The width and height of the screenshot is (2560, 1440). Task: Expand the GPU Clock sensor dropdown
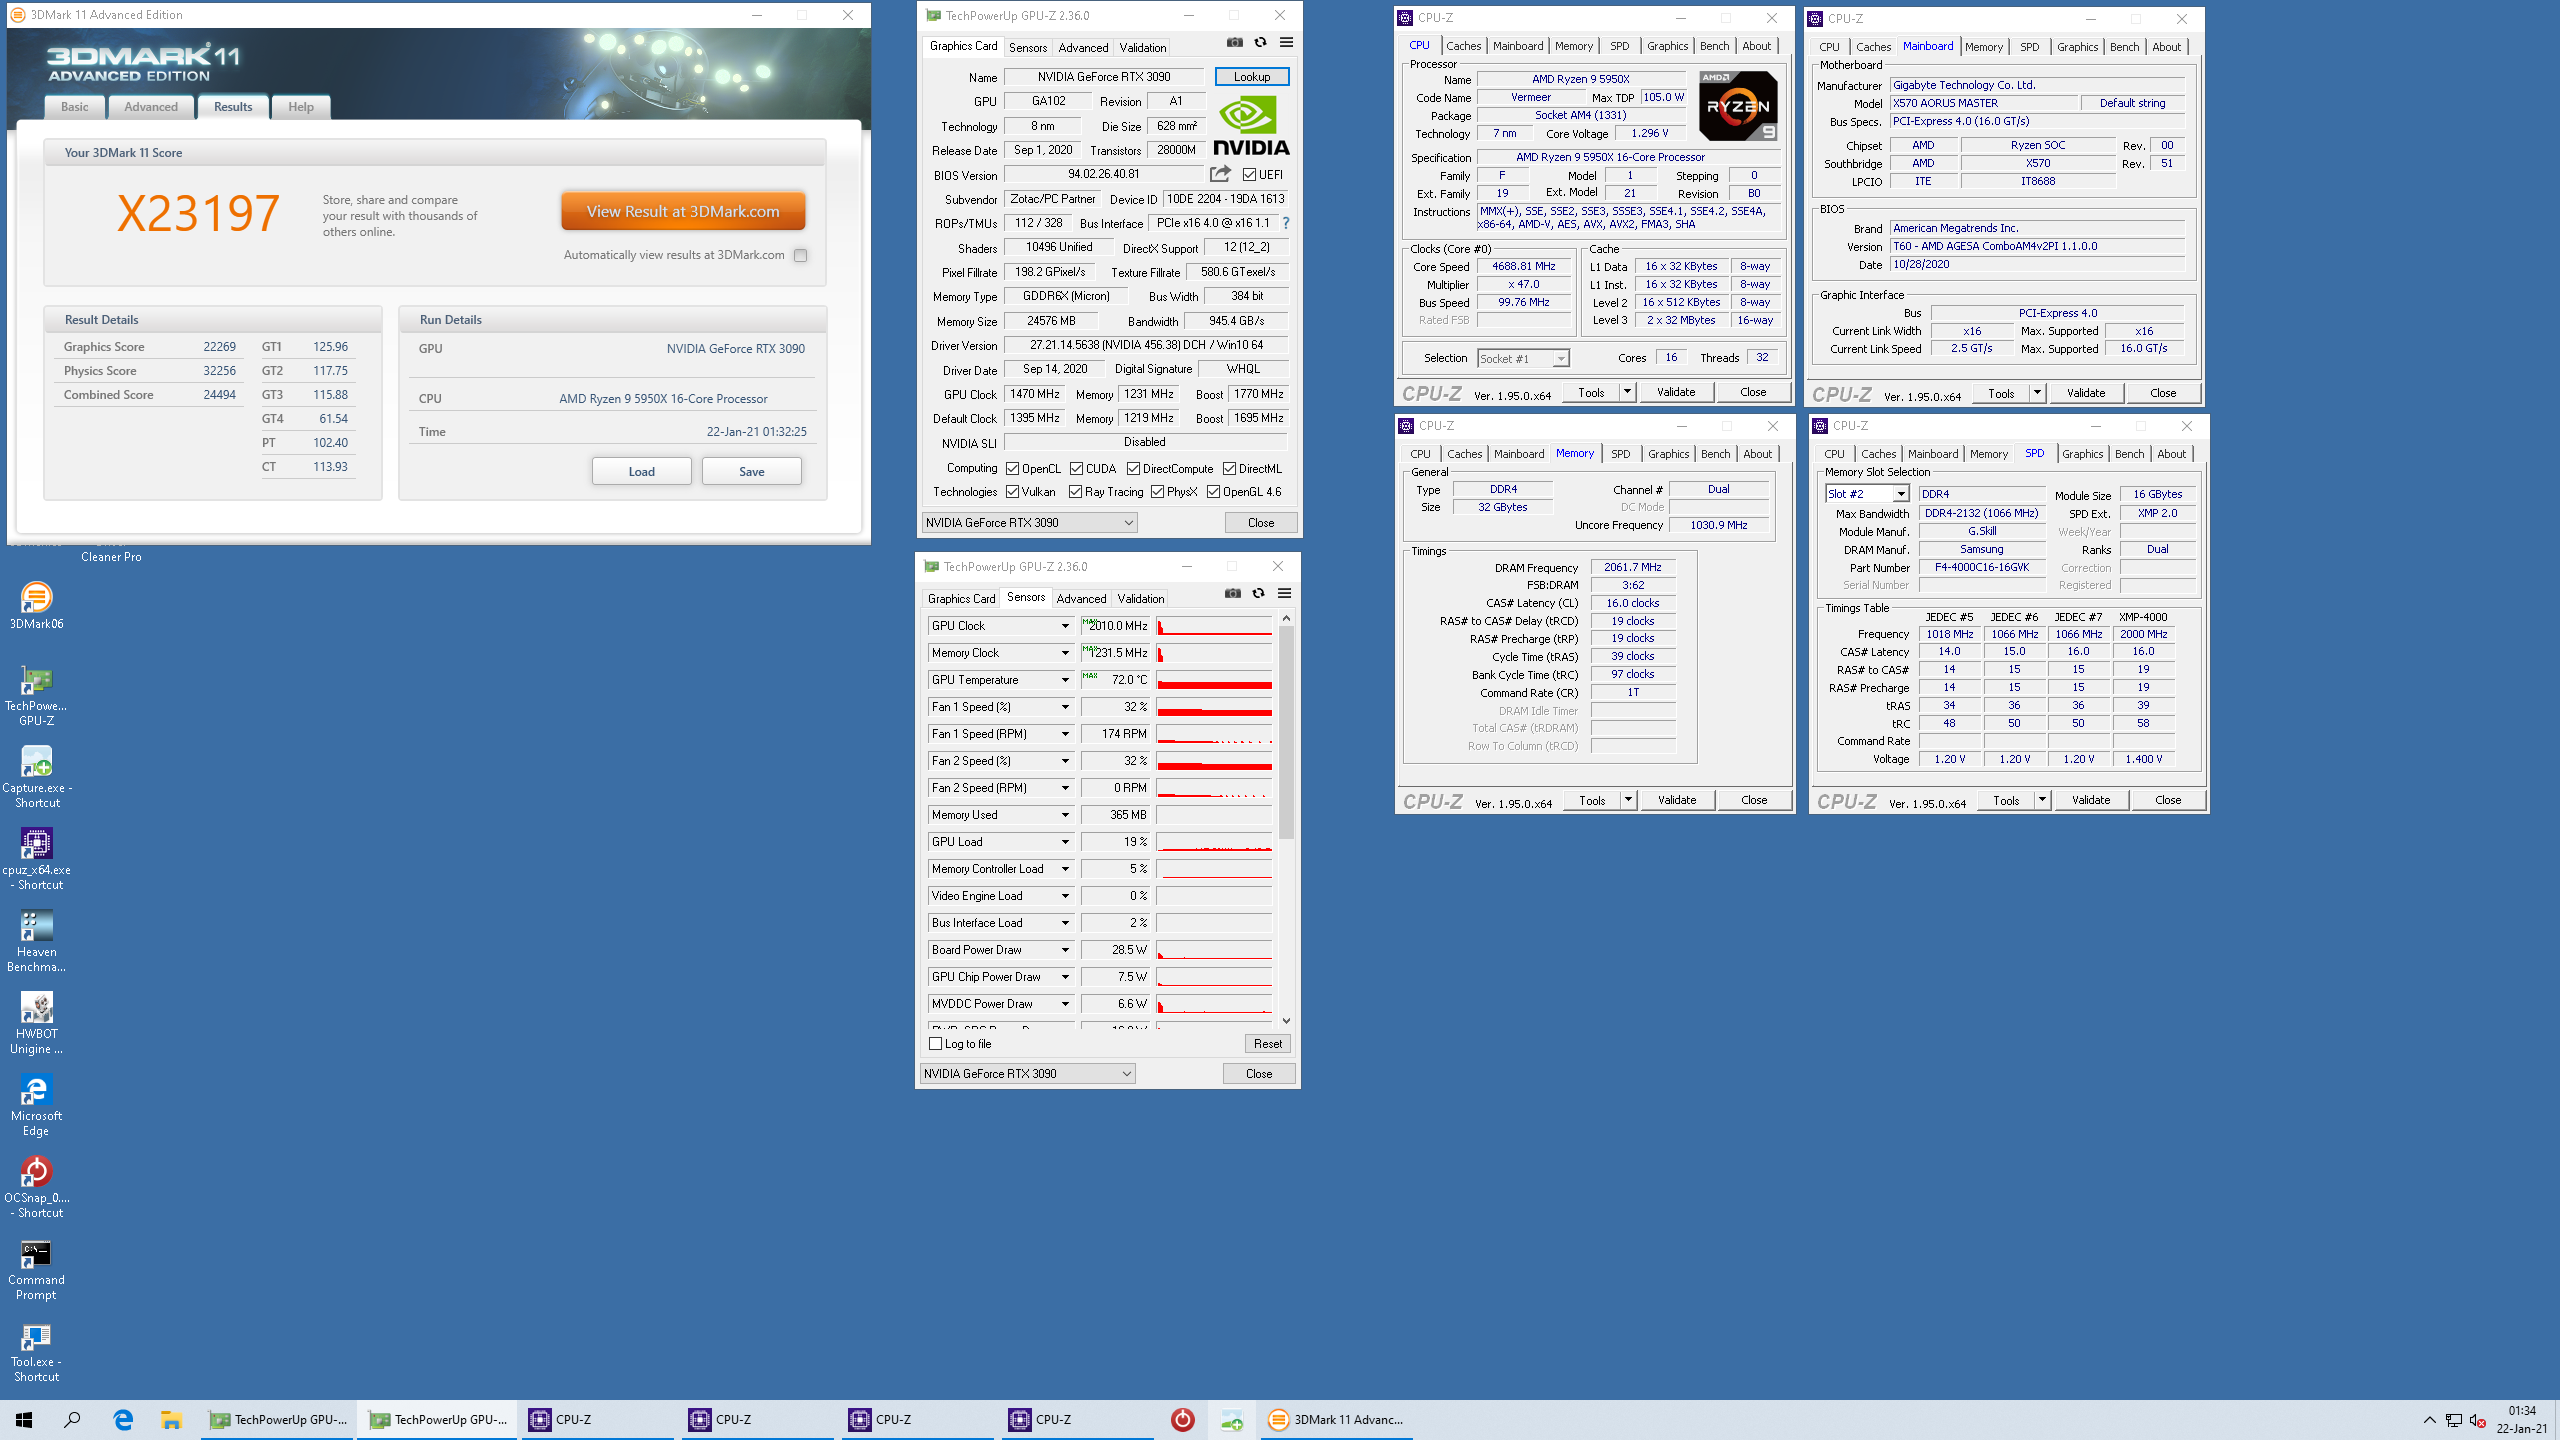pyautogui.click(x=1065, y=626)
